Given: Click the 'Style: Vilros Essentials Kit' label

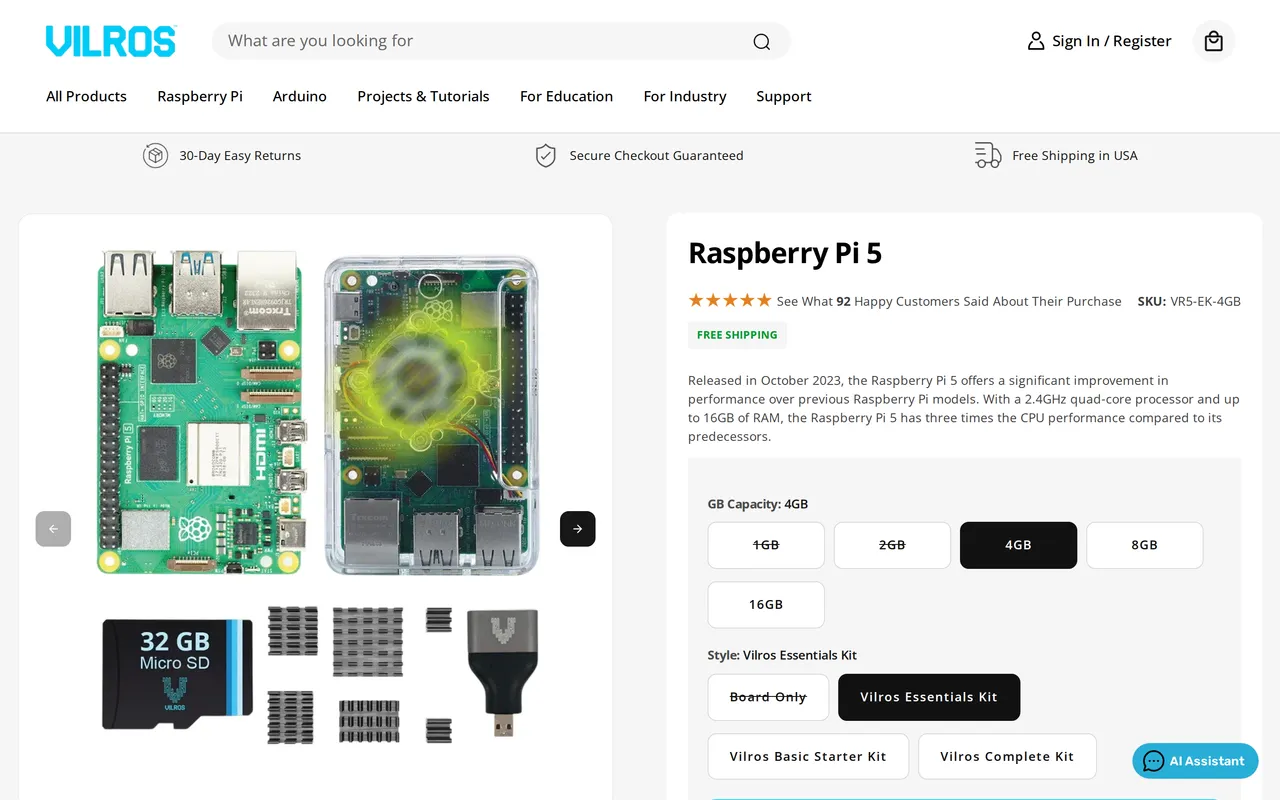Looking at the screenshot, I should pos(782,655).
